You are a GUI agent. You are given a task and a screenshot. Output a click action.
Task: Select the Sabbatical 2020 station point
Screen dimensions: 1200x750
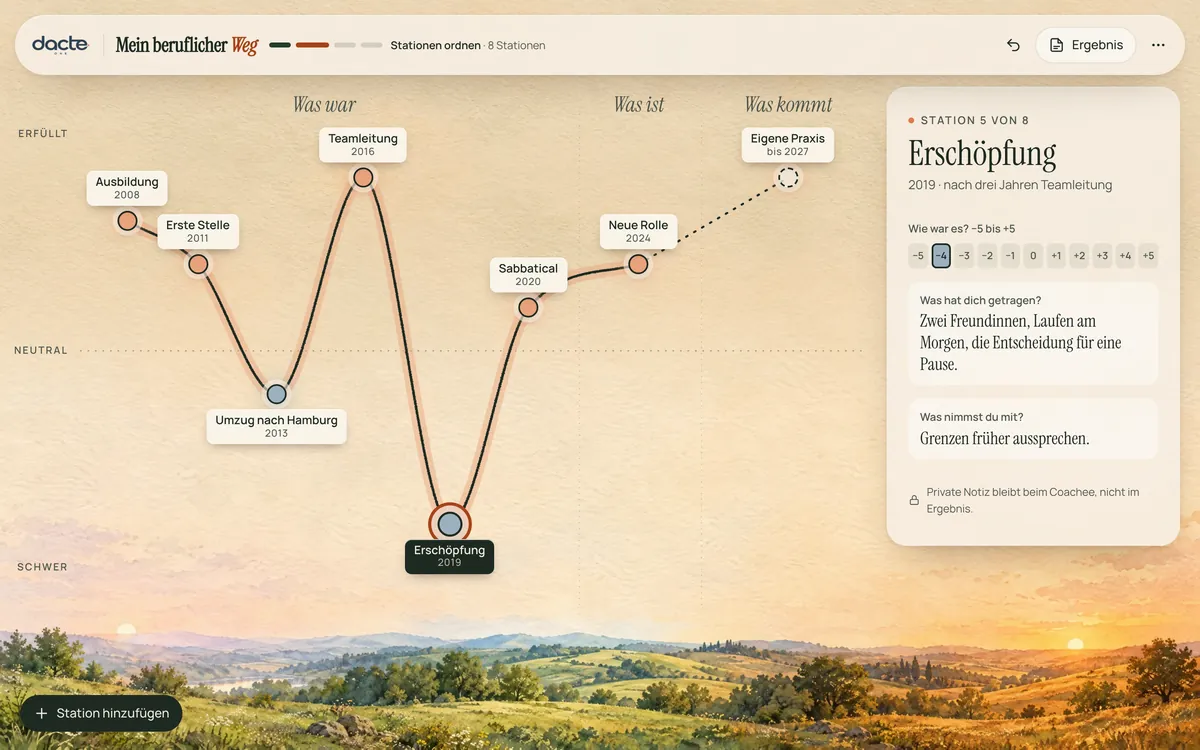point(528,308)
